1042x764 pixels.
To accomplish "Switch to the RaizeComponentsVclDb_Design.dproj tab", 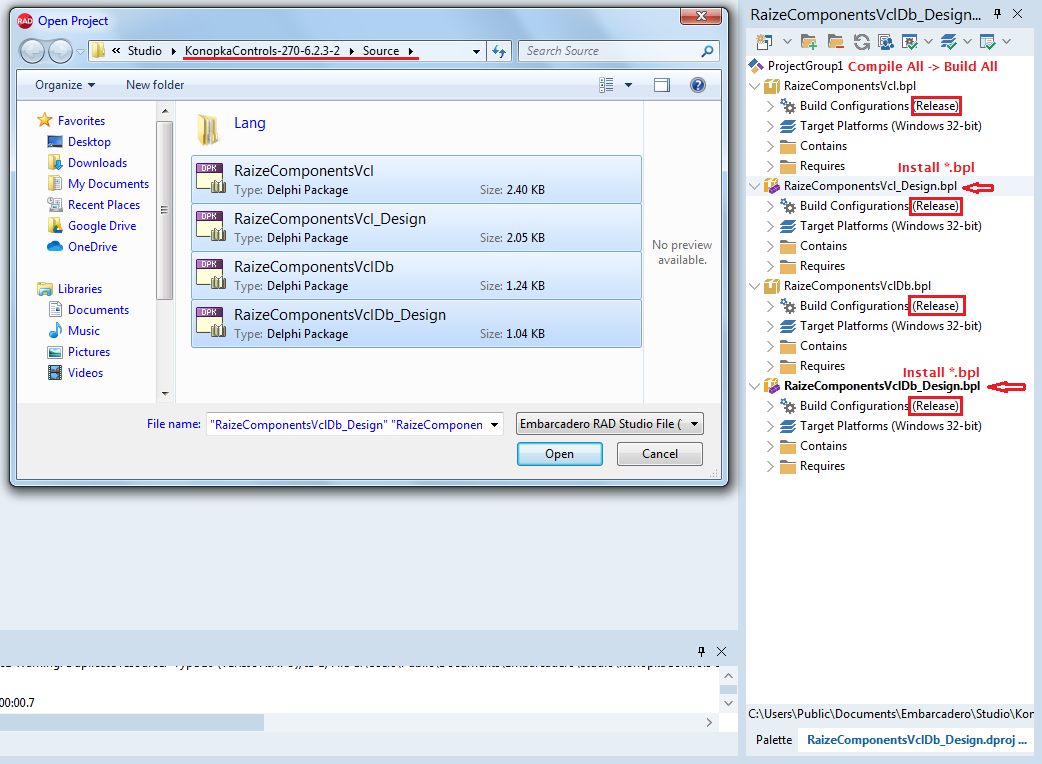I will pyautogui.click(x=916, y=740).
